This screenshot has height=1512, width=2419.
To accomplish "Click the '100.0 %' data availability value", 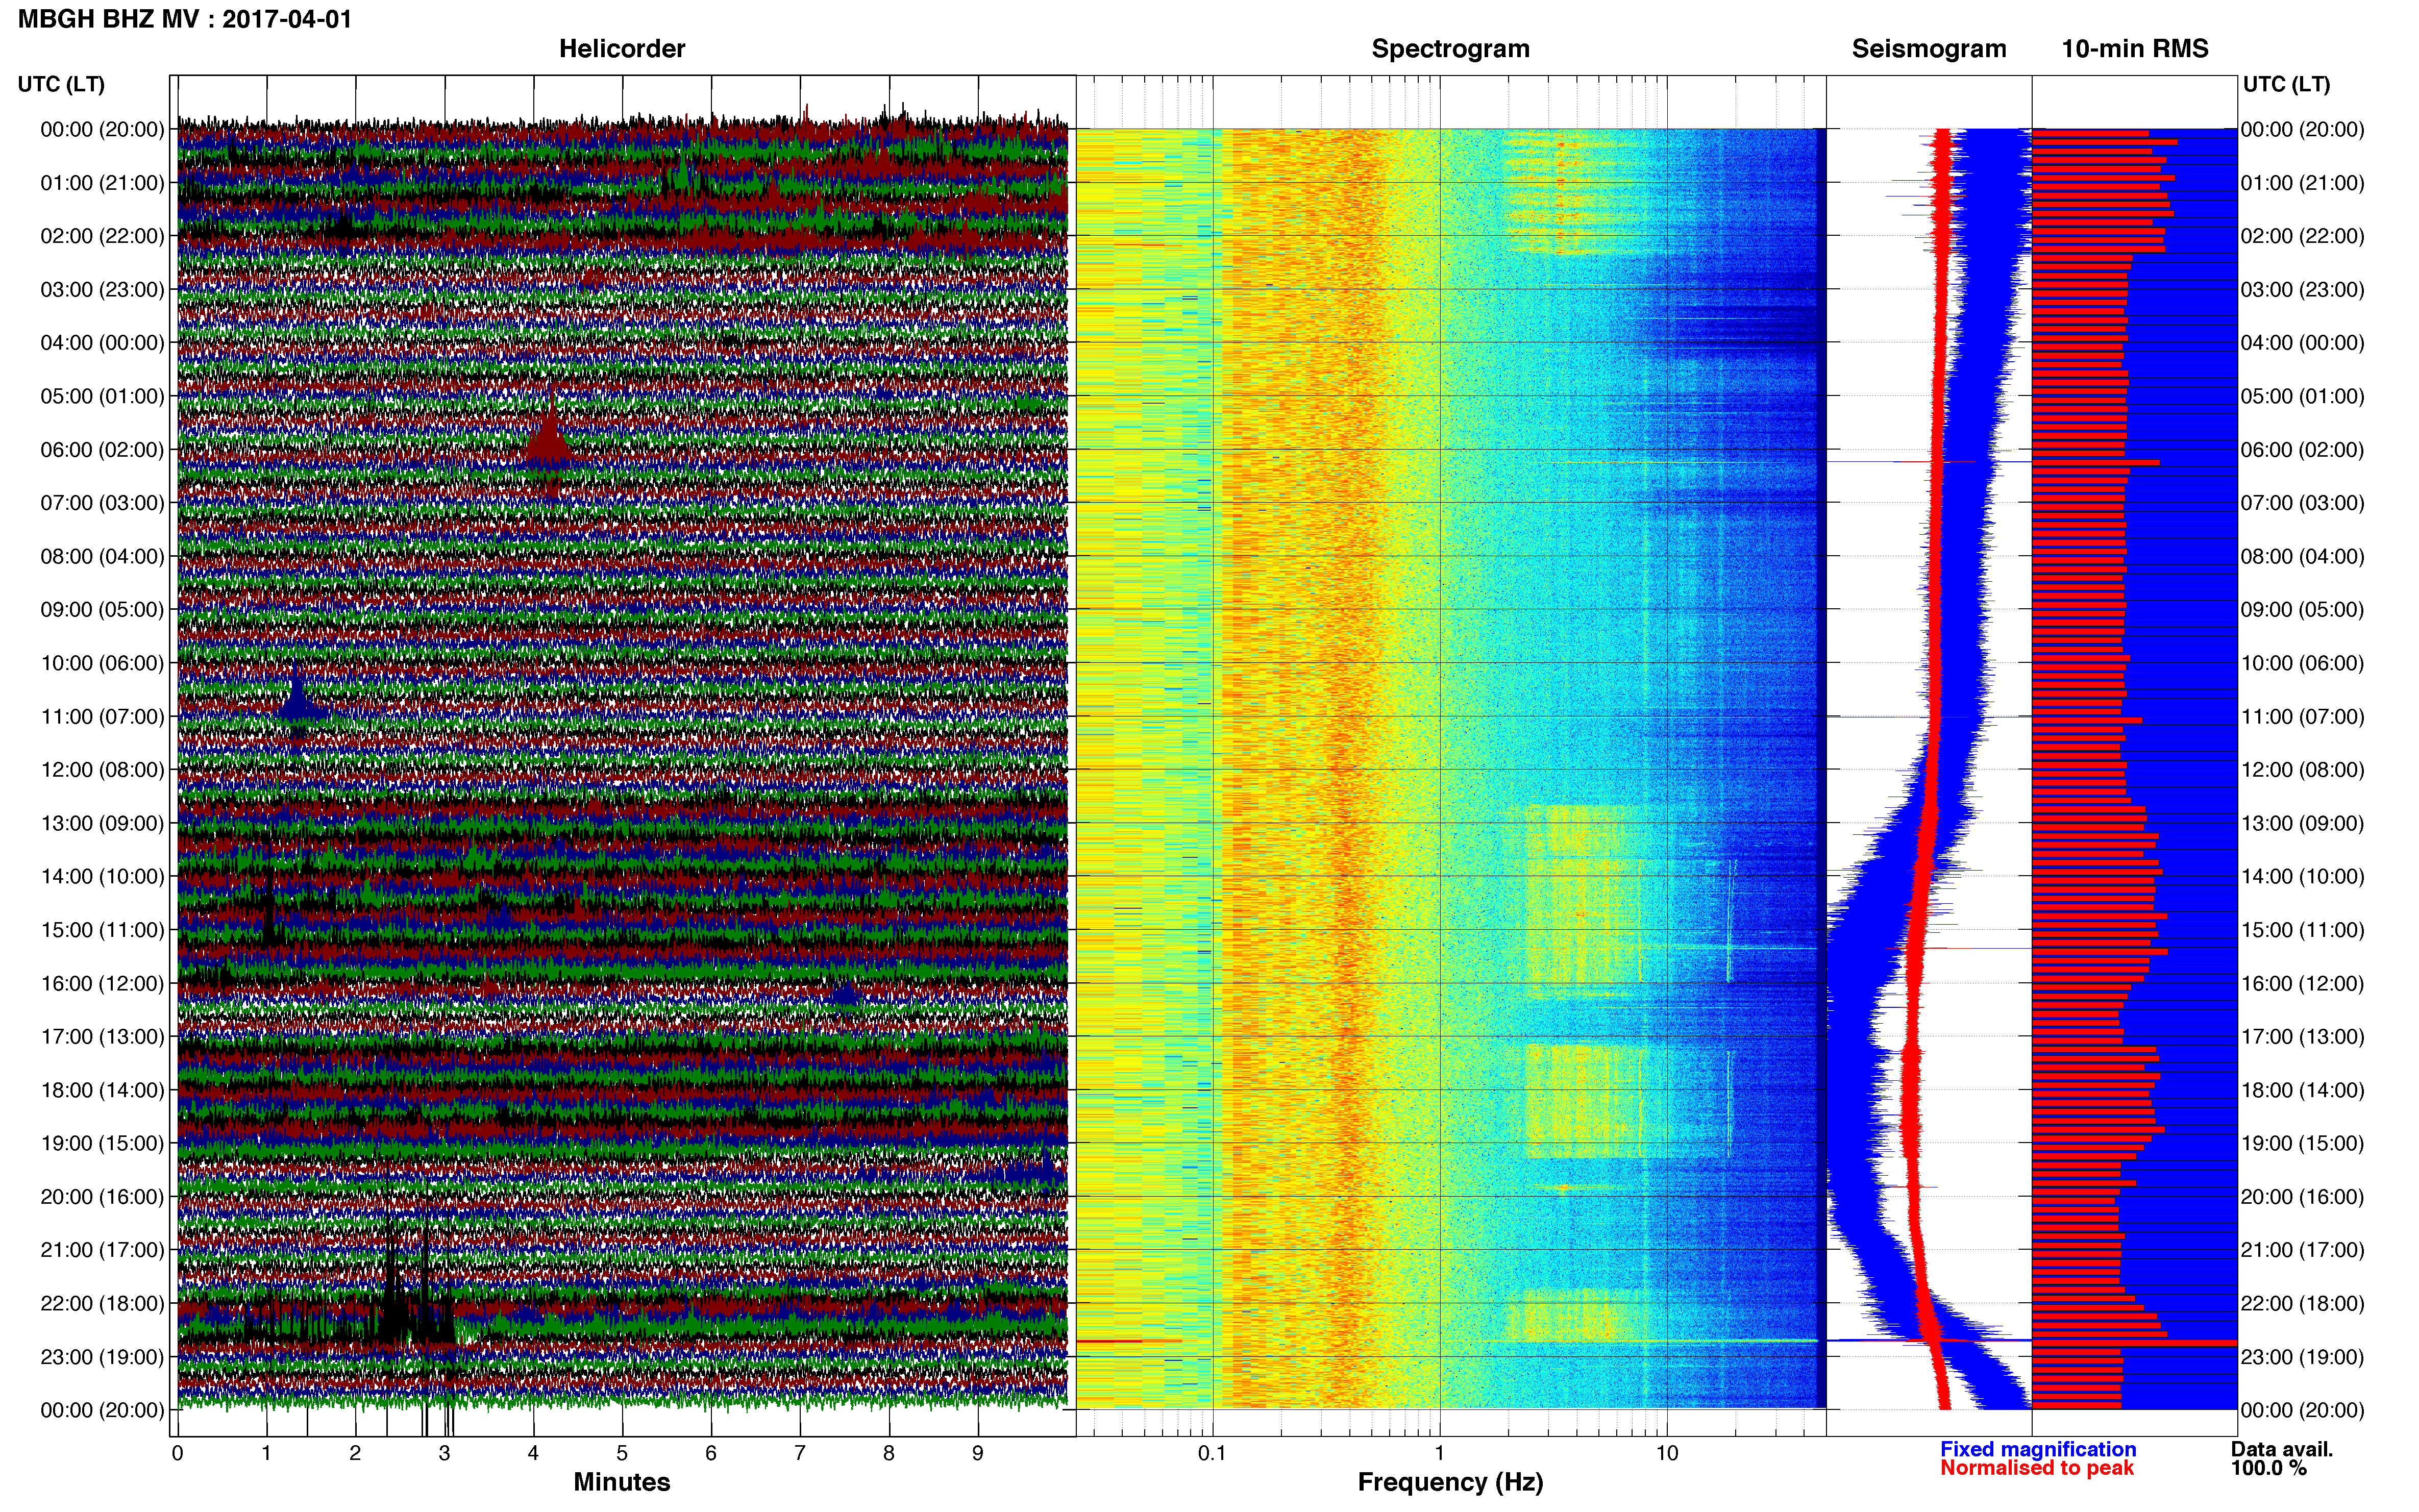I will coord(2268,1468).
